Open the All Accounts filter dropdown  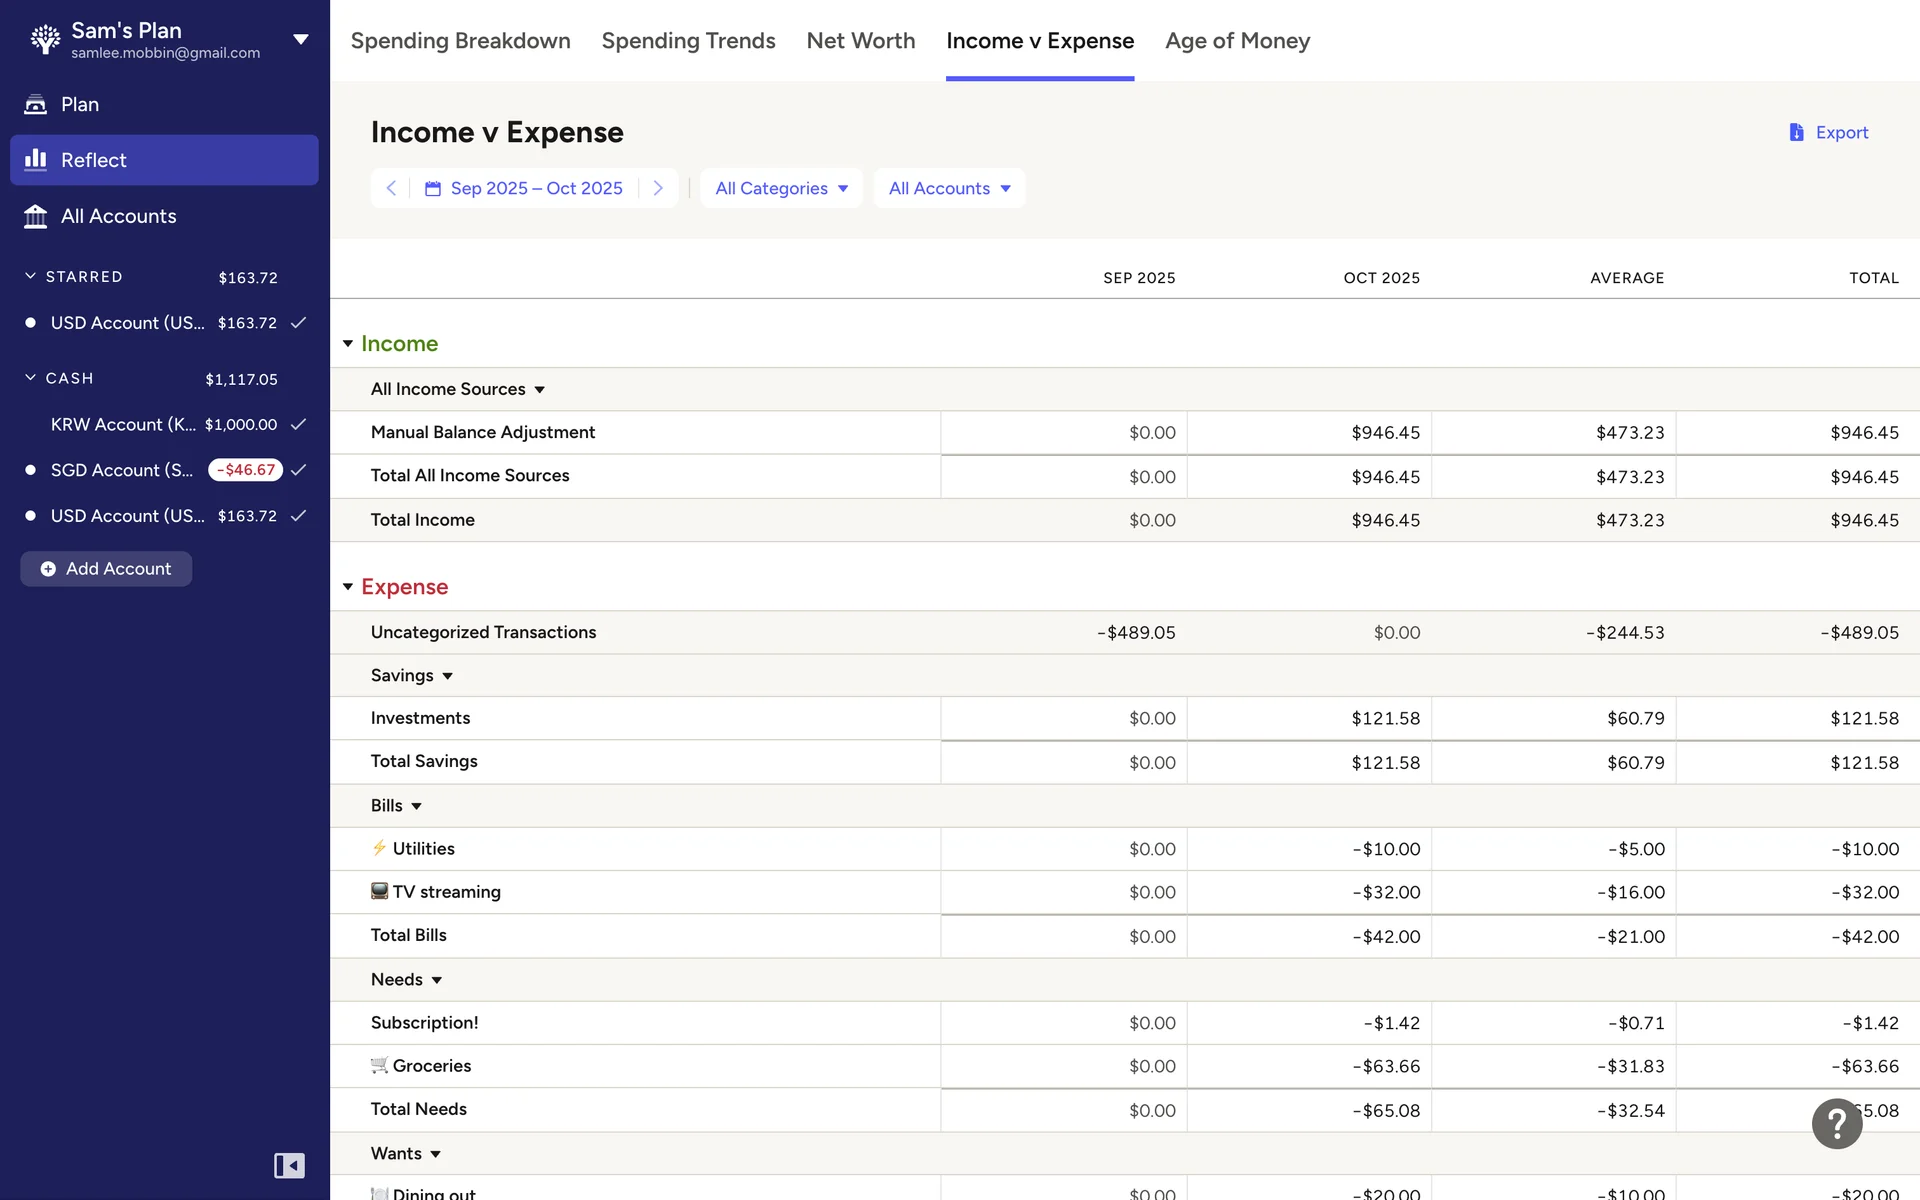pyautogui.click(x=949, y=188)
